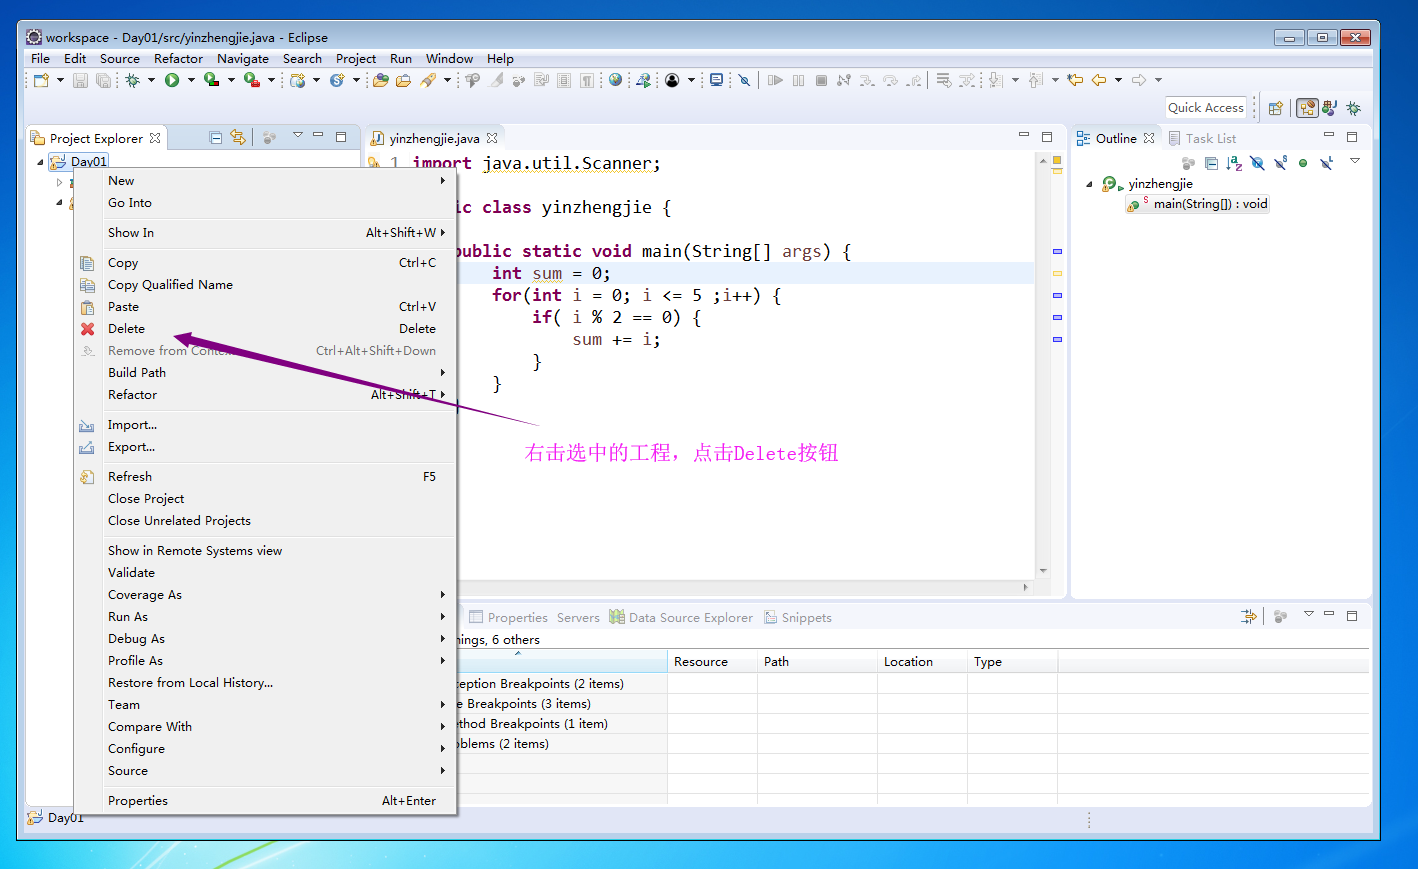Click the Back navigation arrow icon
The height and width of the screenshot is (869, 1418).
1099,80
